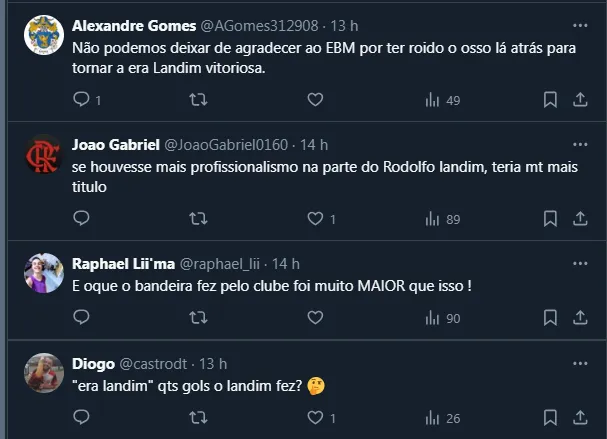Reply to Diogo's tweet

[82, 417]
